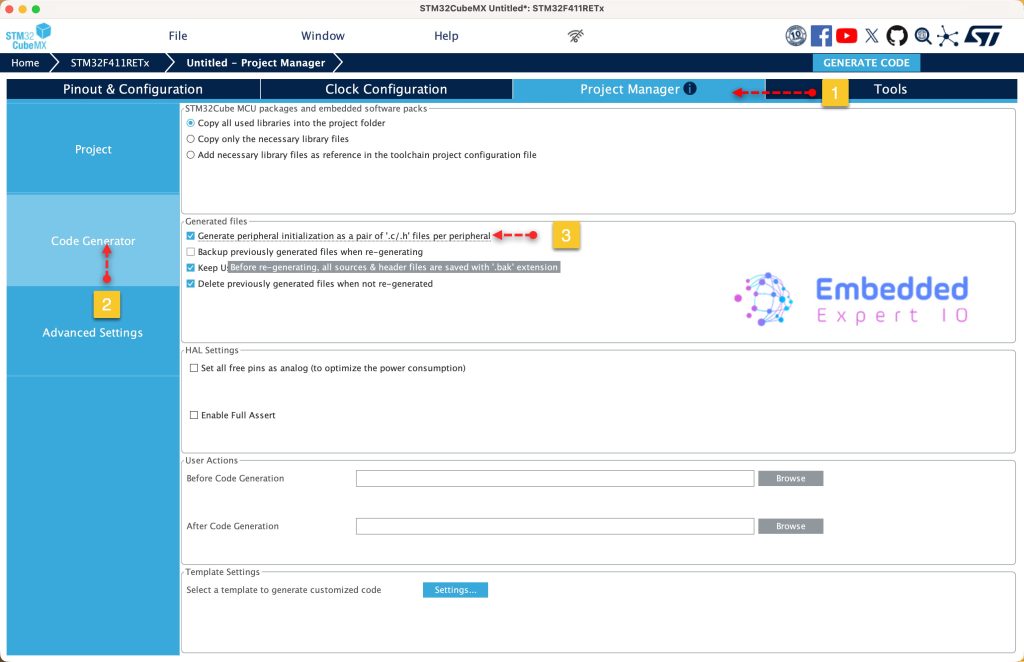Switch to the Clock Configuration tab
The image size is (1024, 662).
pos(386,89)
